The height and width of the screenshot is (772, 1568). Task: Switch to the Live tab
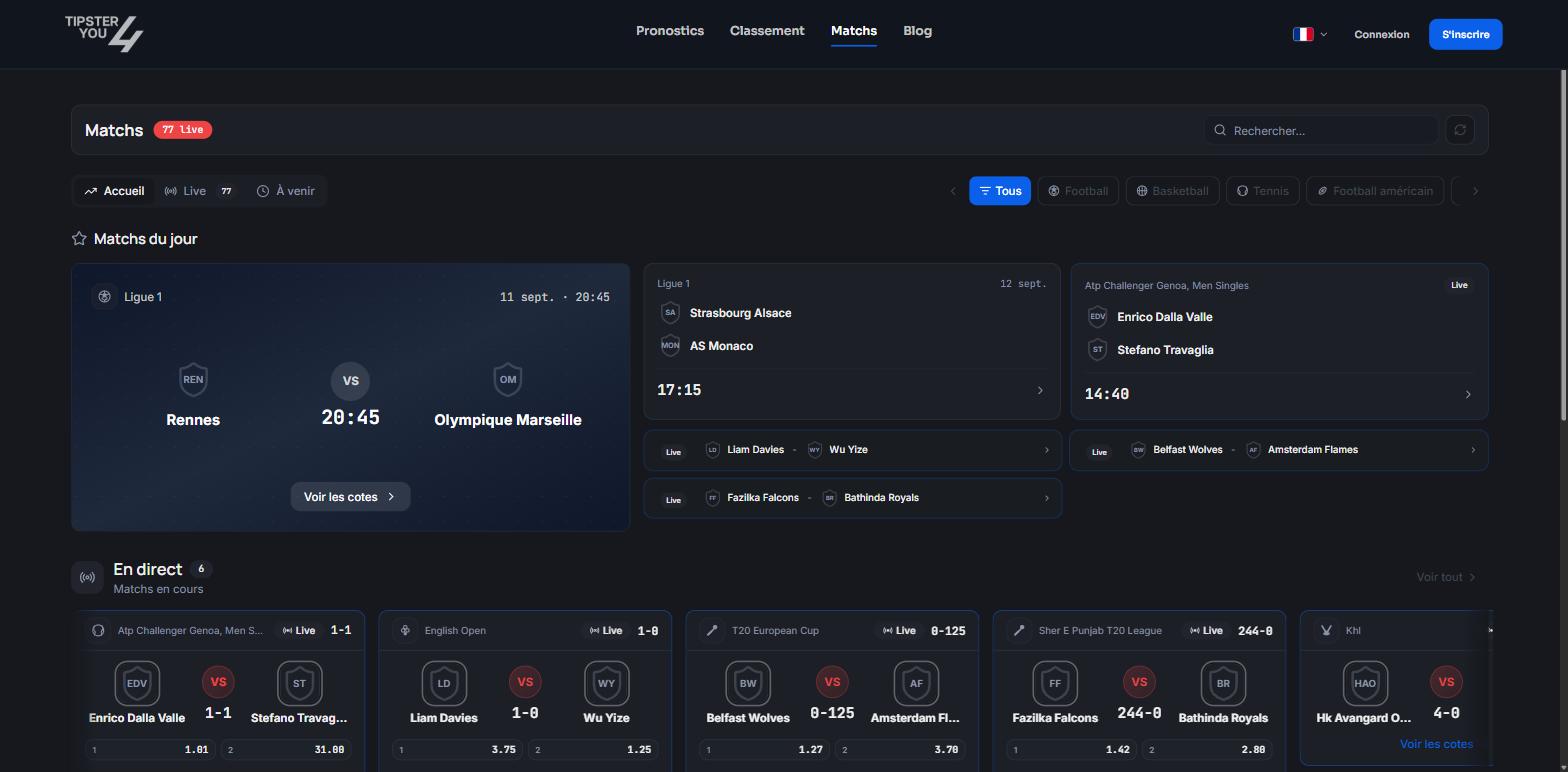199,191
